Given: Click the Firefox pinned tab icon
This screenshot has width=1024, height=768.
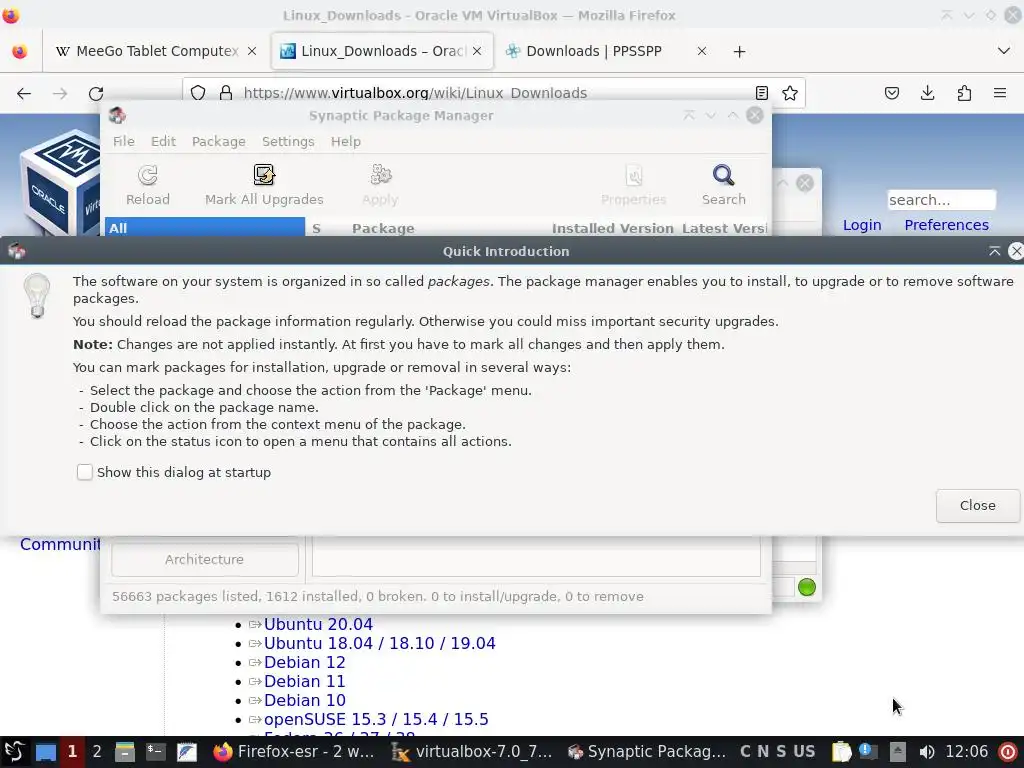Looking at the screenshot, I should coord(20,51).
